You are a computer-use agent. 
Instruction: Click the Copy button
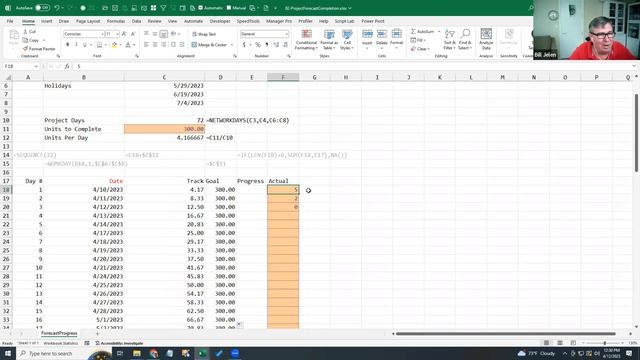point(31,40)
